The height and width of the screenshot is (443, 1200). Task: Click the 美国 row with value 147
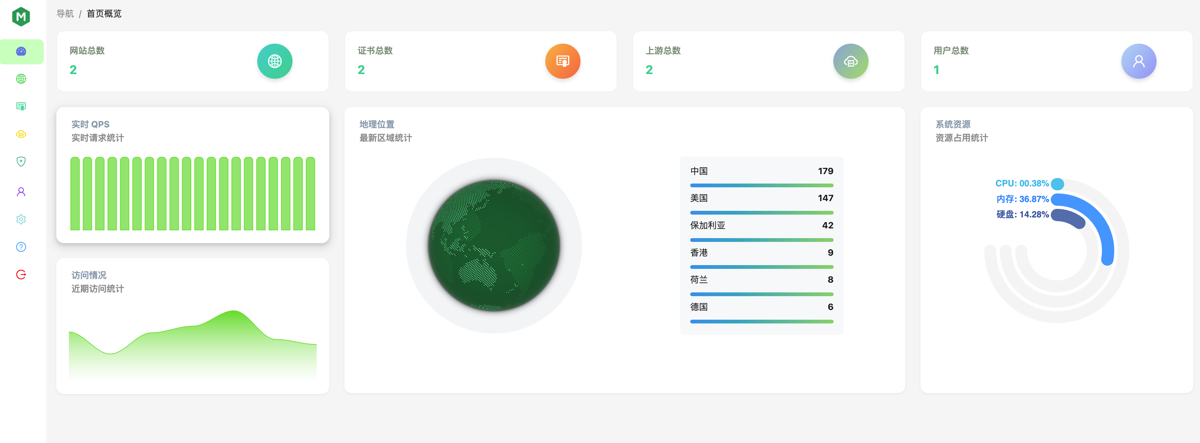(762, 198)
